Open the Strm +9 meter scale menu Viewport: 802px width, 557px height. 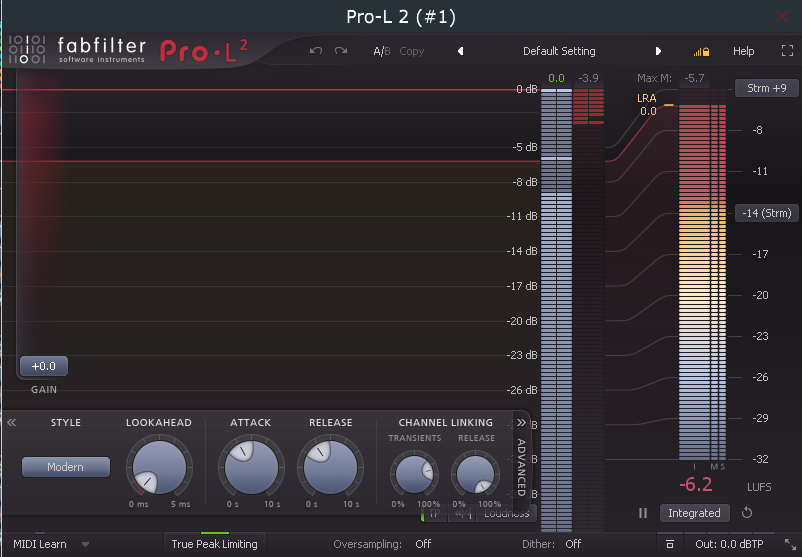pyautogui.click(x=766, y=88)
